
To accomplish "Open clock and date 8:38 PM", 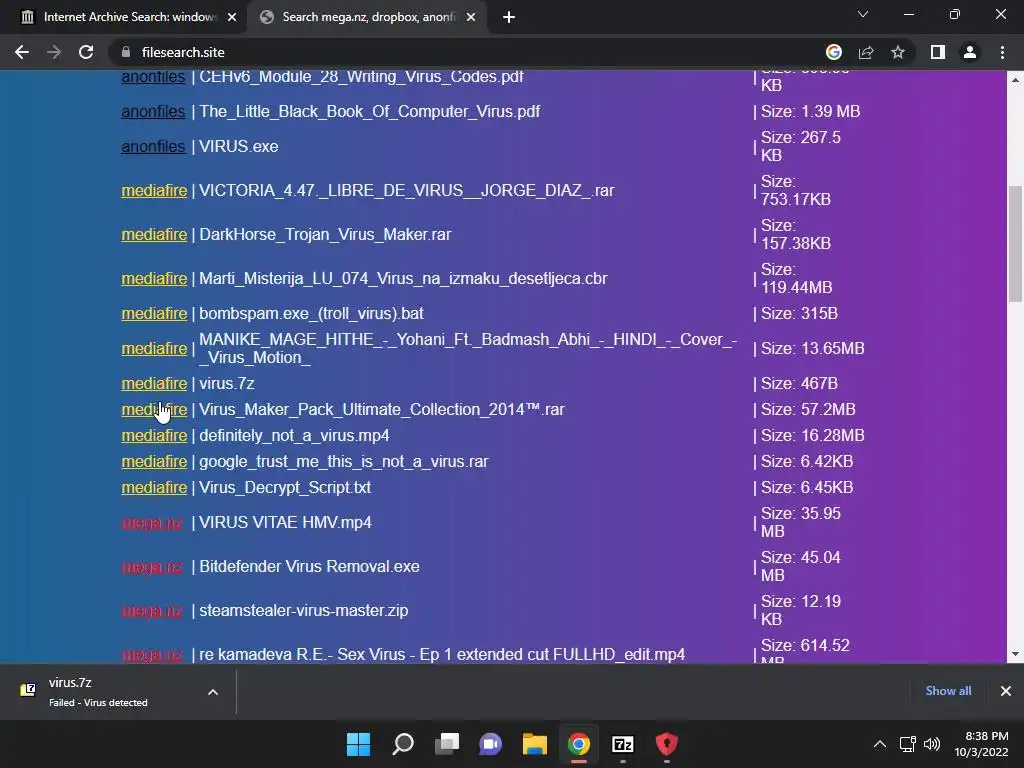I will [x=981, y=744].
